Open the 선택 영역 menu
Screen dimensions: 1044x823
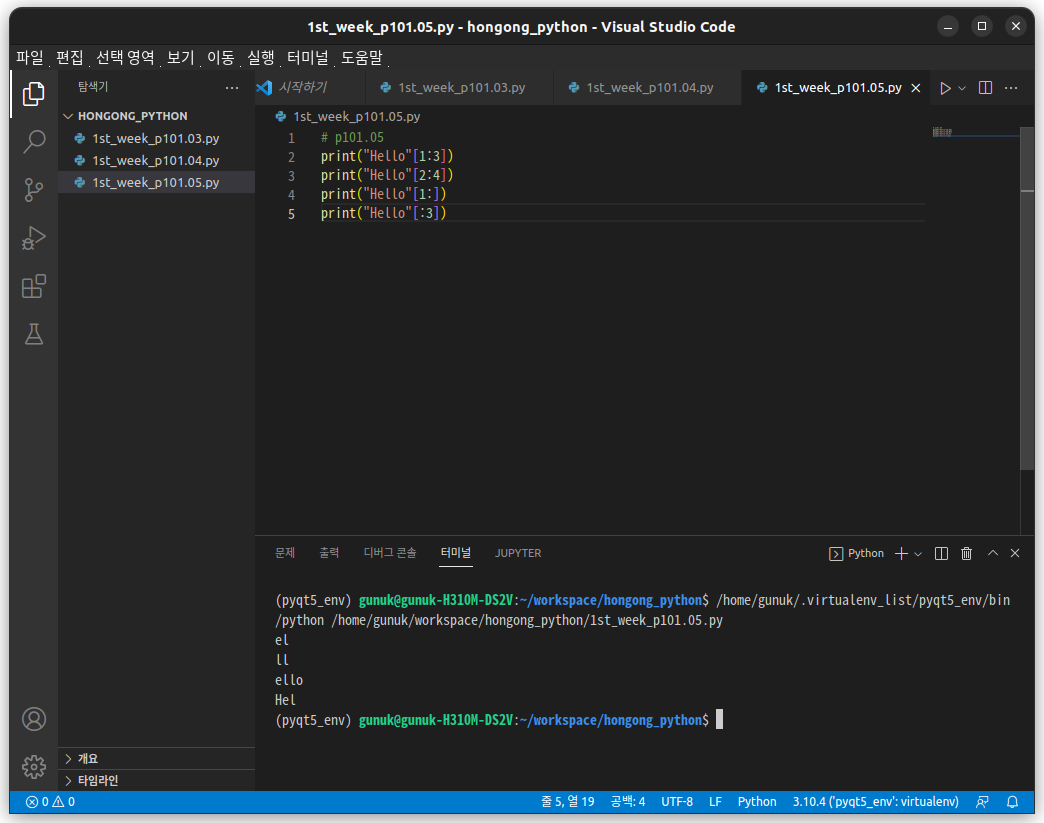125,58
